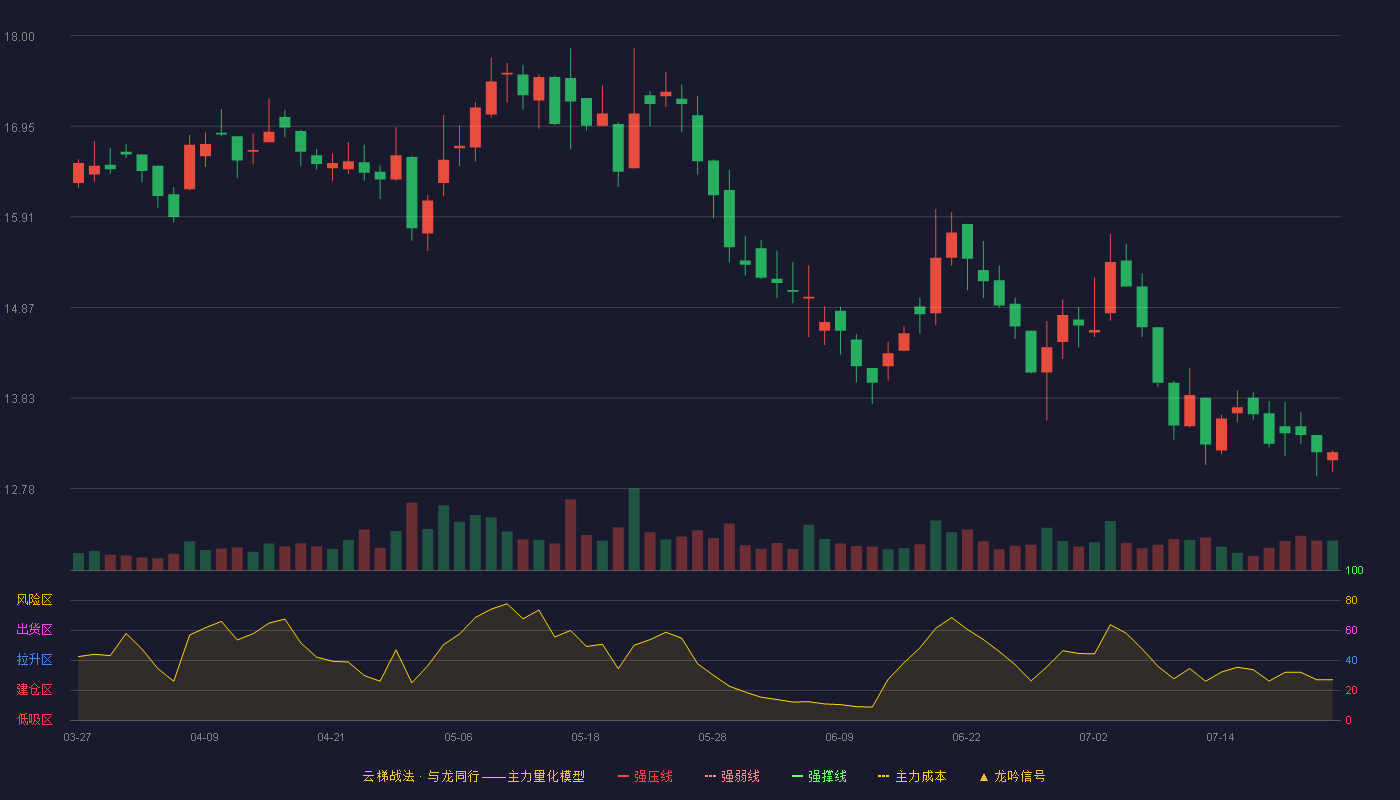Click the 03-27 date axis marker
The height and width of the screenshot is (800, 1400).
click(x=77, y=737)
